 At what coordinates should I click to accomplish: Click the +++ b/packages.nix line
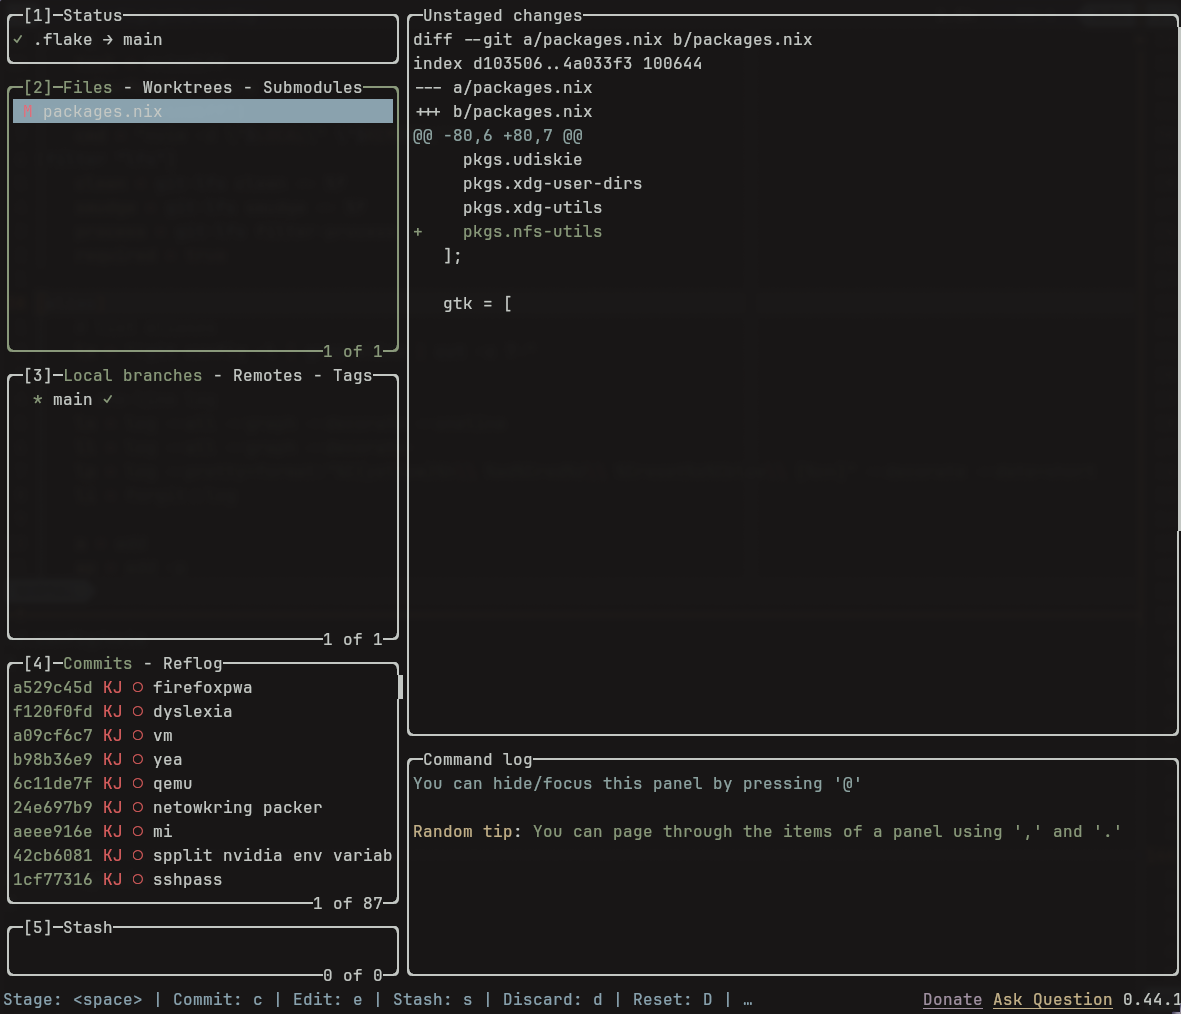(x=502, y=111)
